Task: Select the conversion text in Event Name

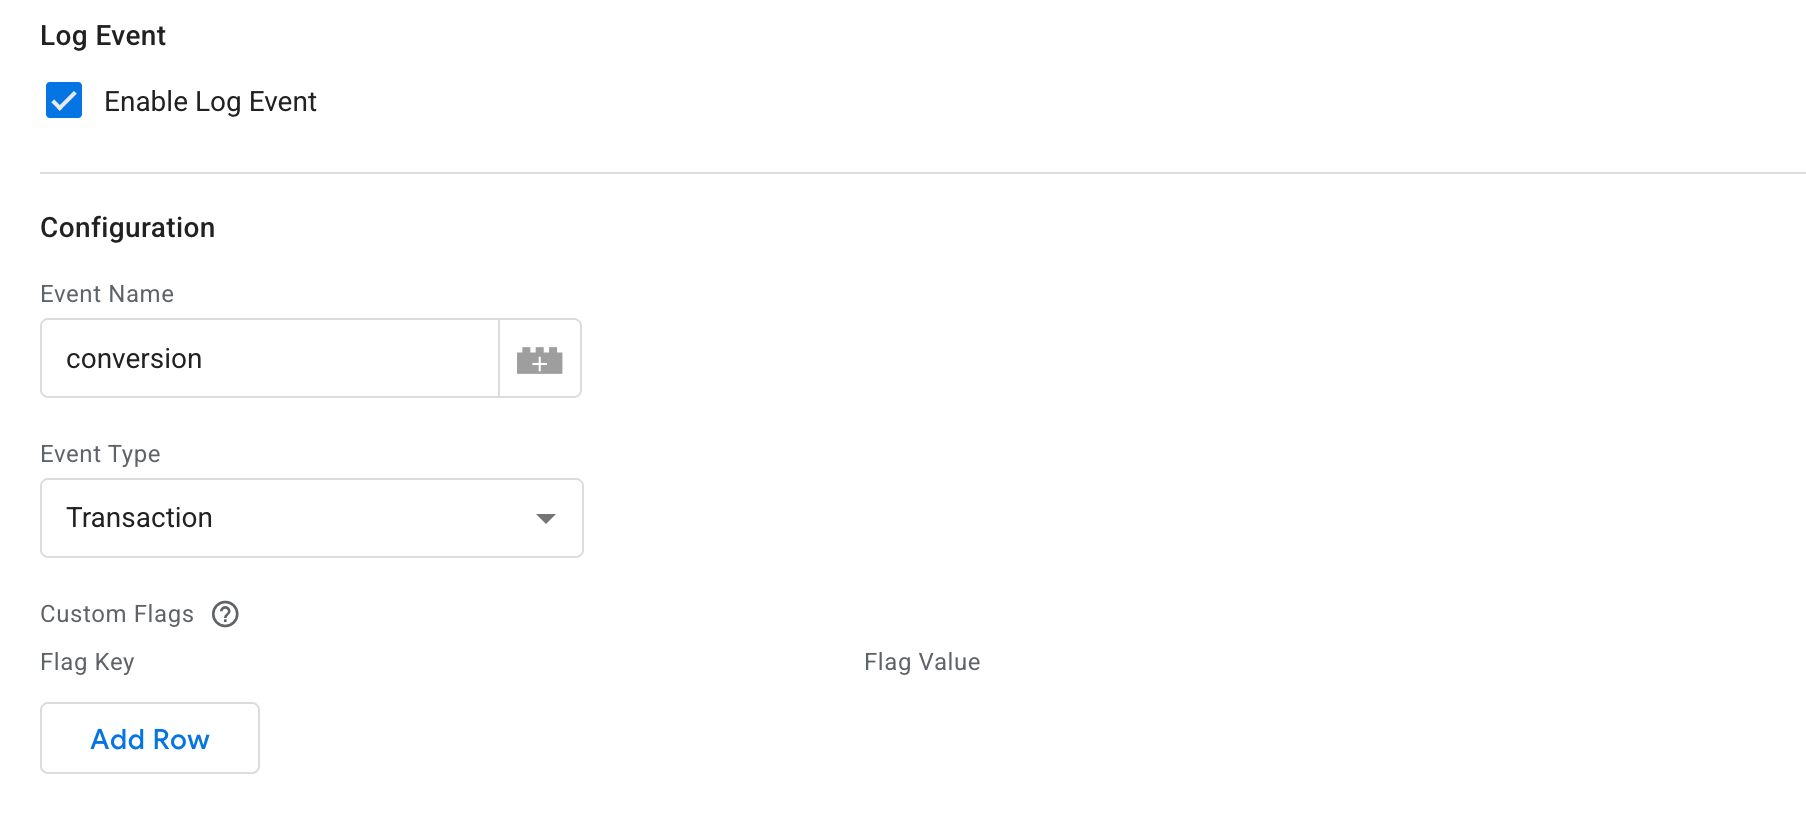Action: pyautogui.click(x=133, y=358)
